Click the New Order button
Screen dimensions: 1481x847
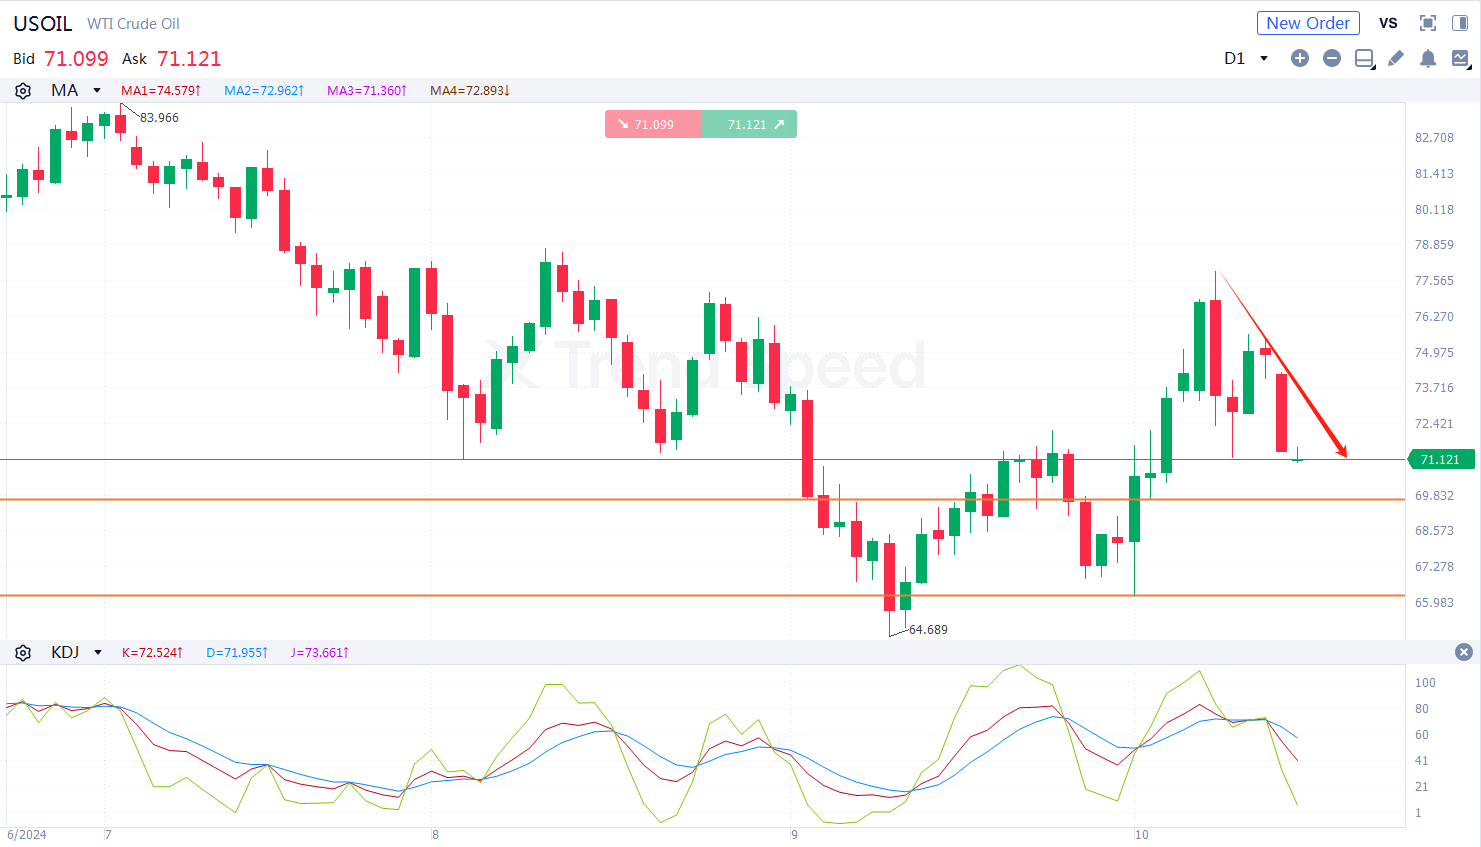1308,23
